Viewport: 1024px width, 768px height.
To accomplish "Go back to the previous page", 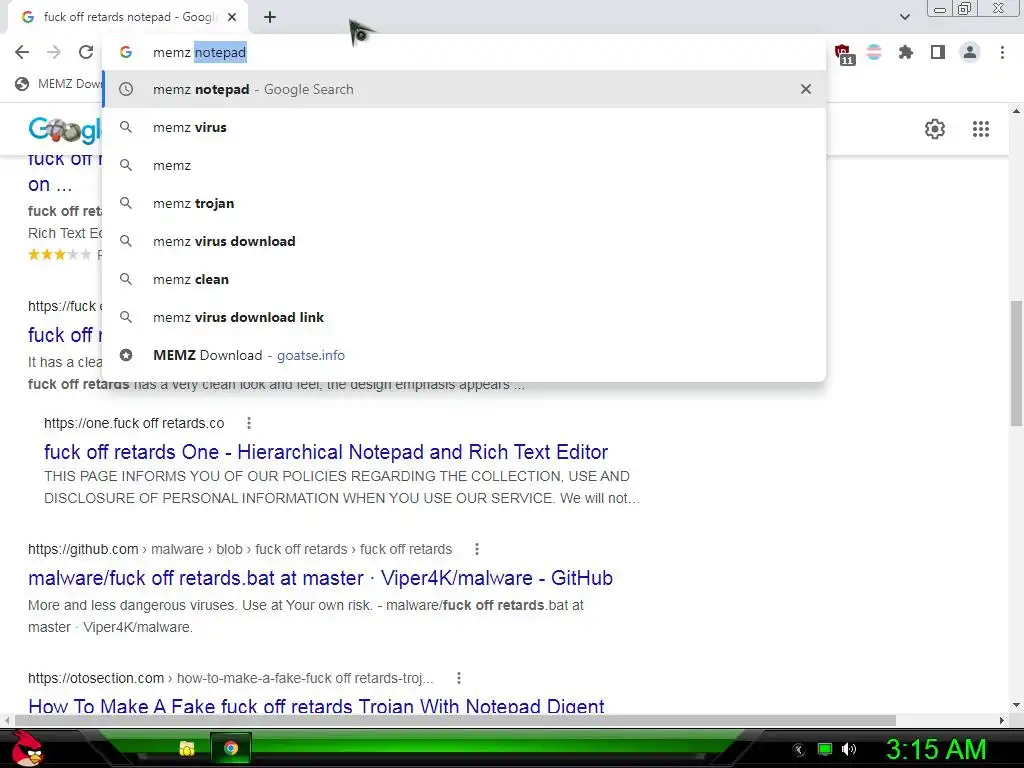I will click(22, 52).
